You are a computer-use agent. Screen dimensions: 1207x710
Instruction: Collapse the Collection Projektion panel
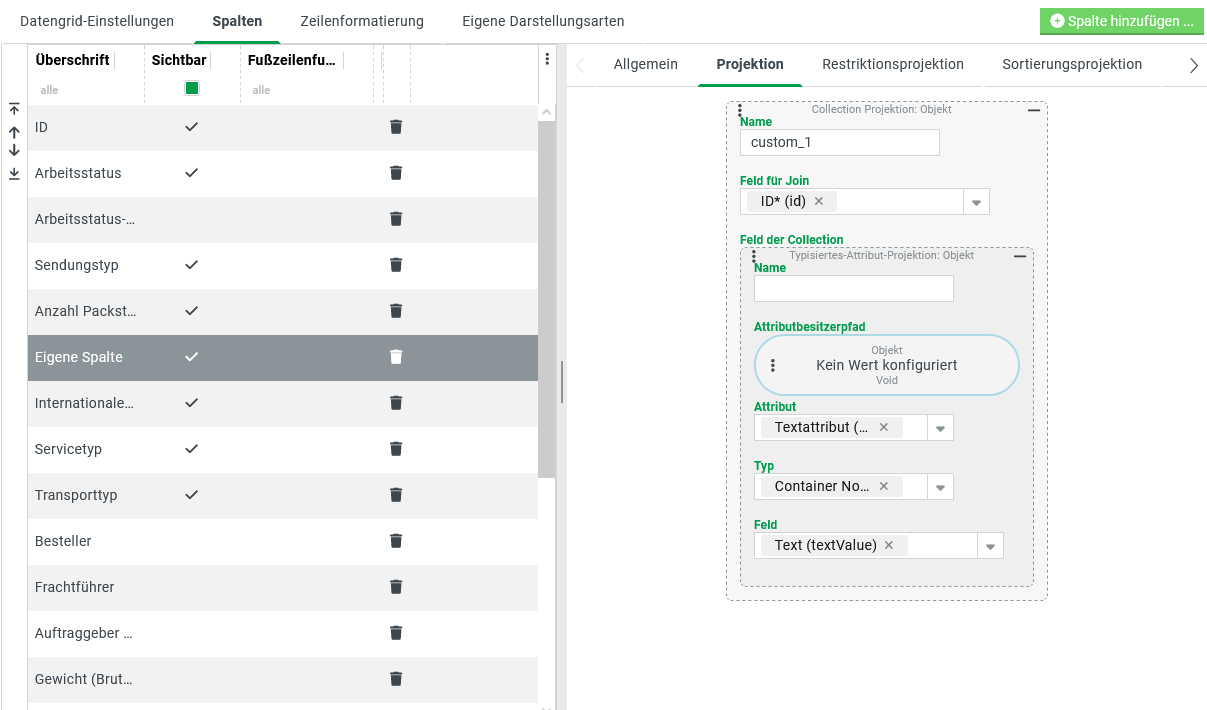click(x=1034, y=110)
